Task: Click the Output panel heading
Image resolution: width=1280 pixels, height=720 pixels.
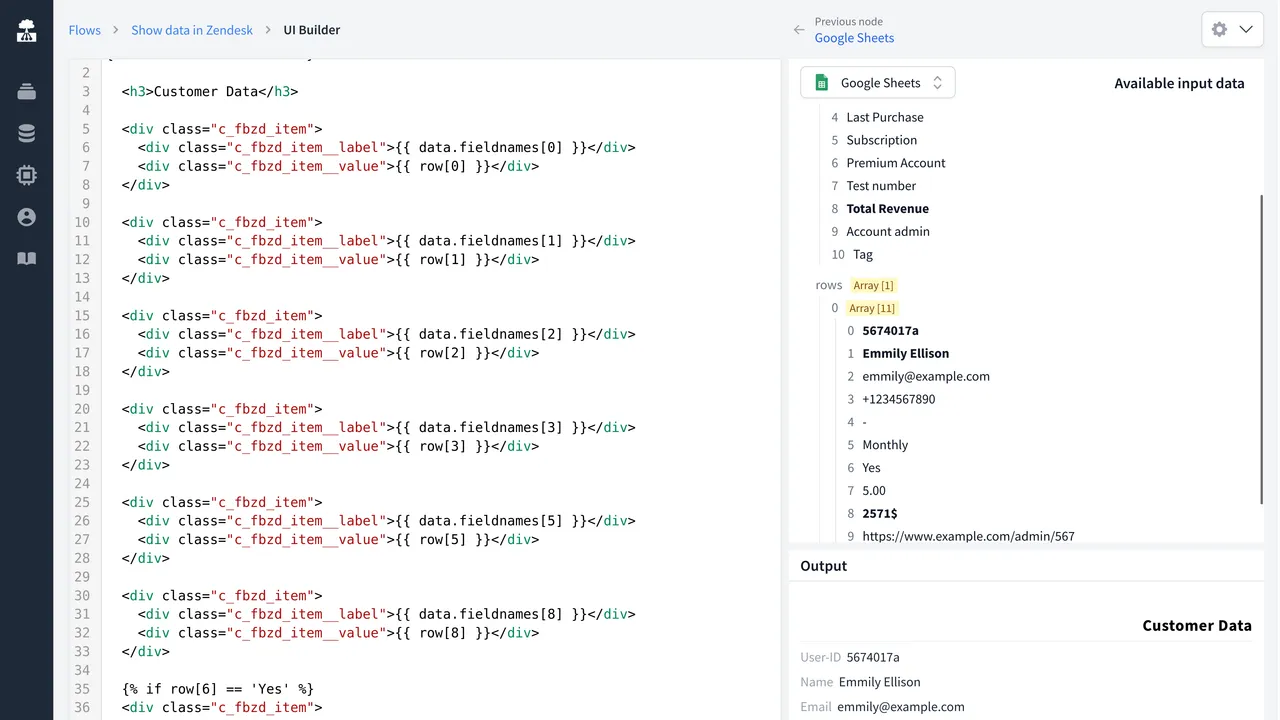Action: coord(823,566)
